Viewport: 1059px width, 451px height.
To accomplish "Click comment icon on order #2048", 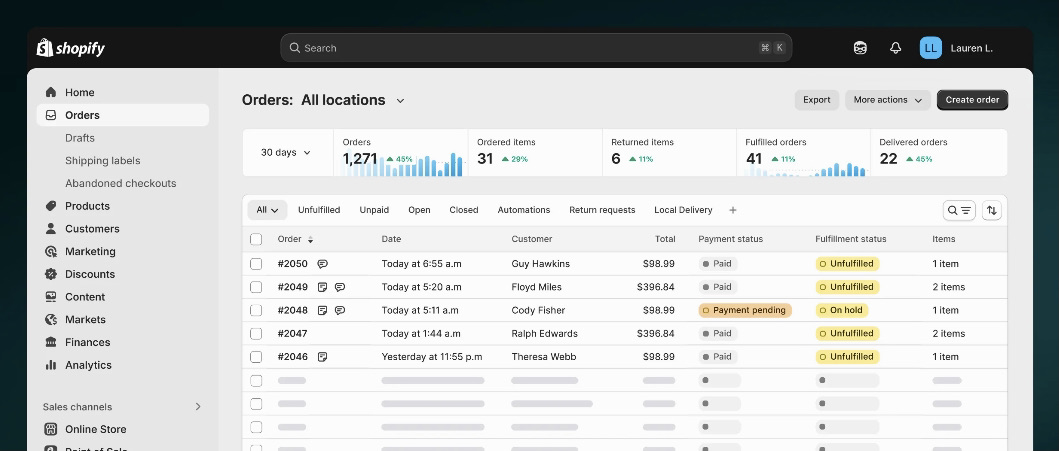I will click(340, 311).
